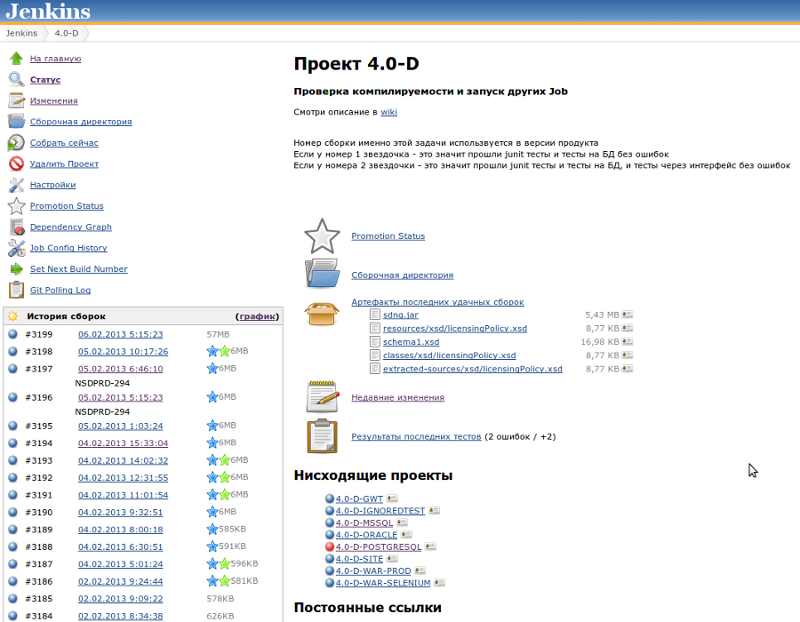Open the 4.0-D-SITE downstream project

coord(359,559)
